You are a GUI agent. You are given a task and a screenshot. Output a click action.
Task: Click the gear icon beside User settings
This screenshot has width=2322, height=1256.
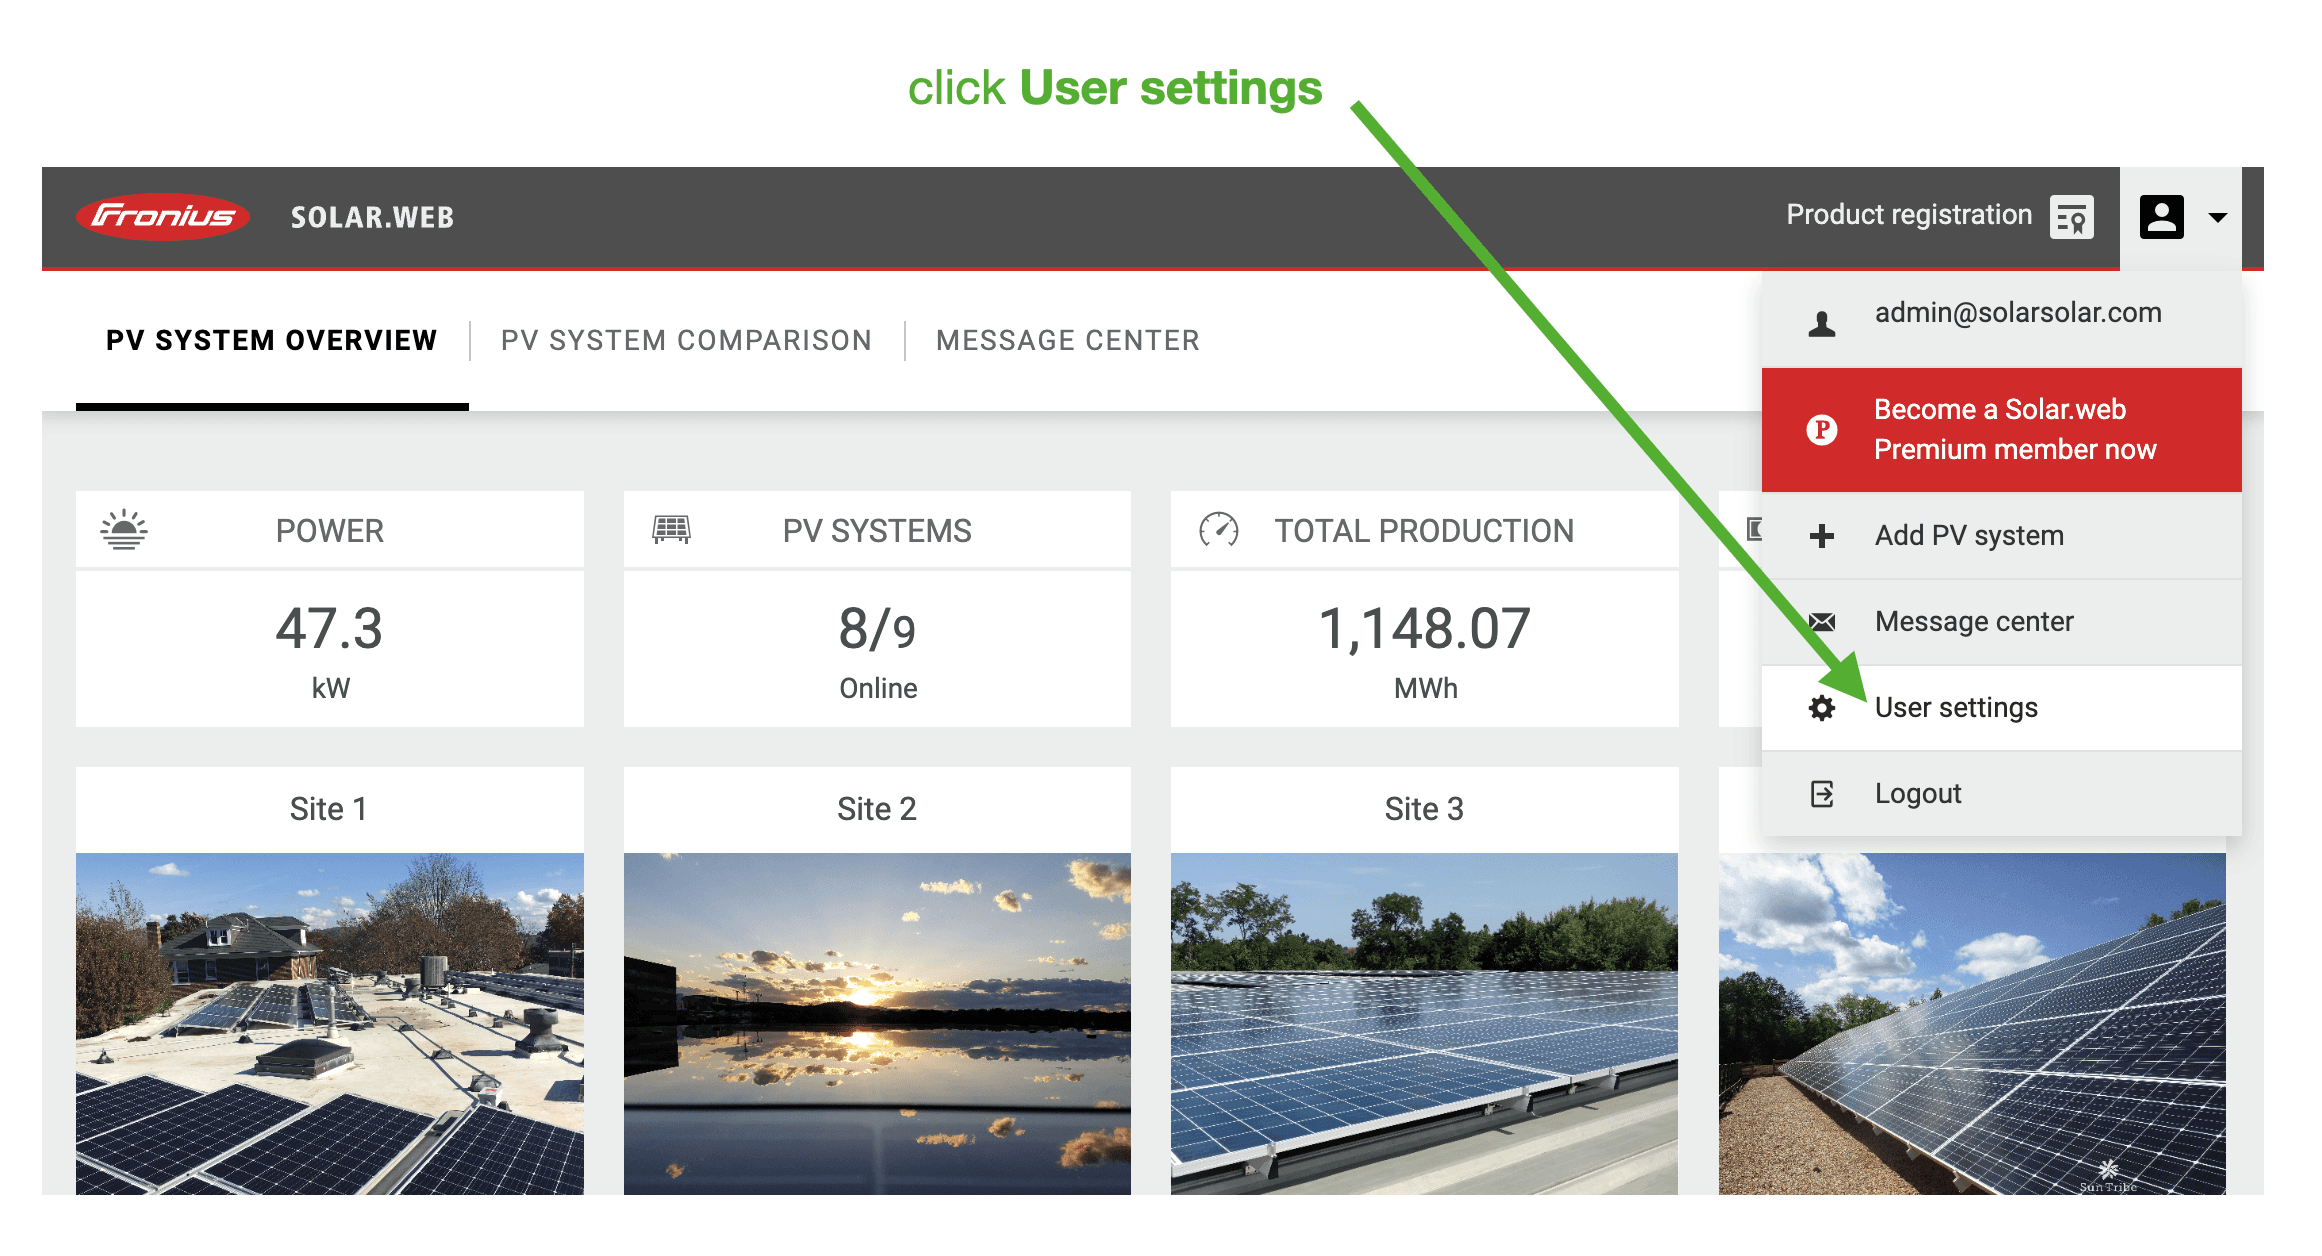pyautogui.click(x=1822, y=708)
